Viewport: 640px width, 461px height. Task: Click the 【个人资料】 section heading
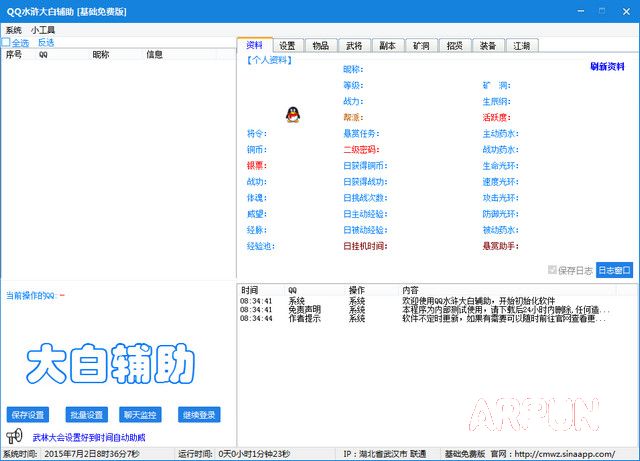click(x=270, y=60)
